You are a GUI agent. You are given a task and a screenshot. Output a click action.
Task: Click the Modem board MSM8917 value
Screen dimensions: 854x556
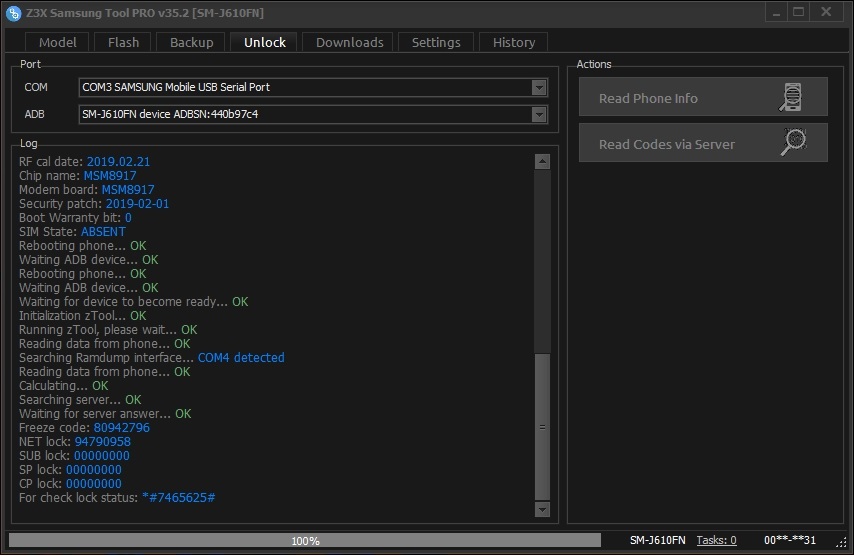click(128, 190)
